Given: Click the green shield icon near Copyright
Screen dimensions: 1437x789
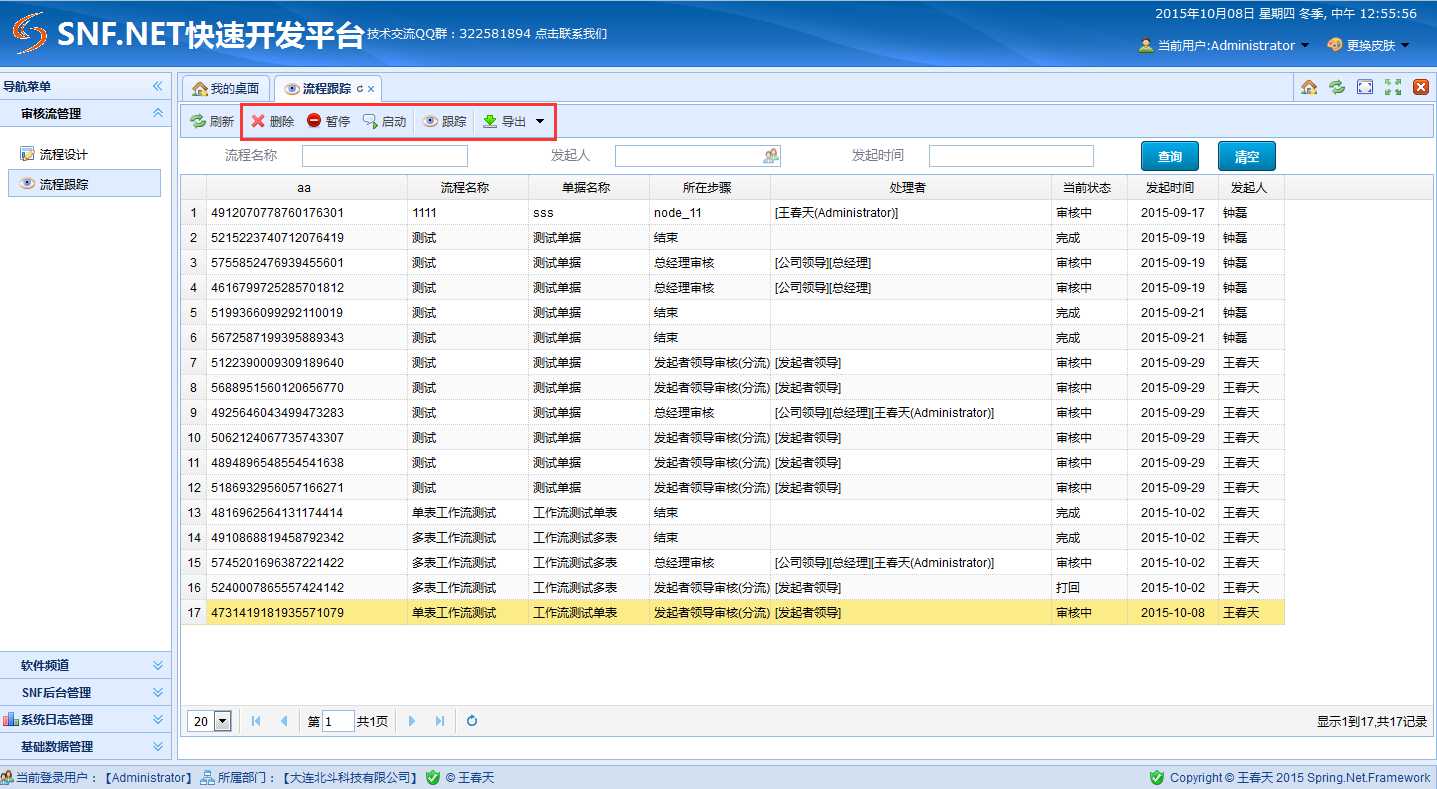Looking at the screenshot, I should coord(1157,778).
